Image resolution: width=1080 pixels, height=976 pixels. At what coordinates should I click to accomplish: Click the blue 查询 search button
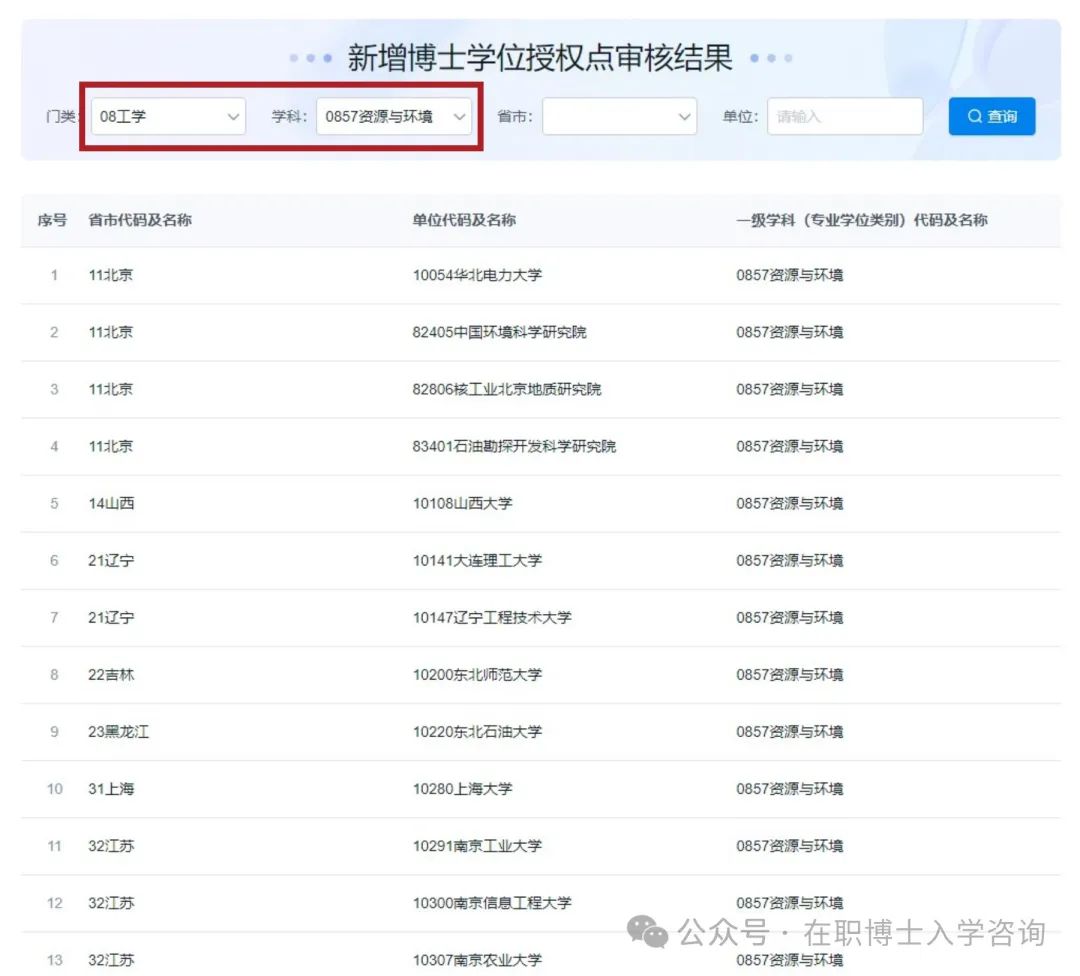(x=991, y=117)
